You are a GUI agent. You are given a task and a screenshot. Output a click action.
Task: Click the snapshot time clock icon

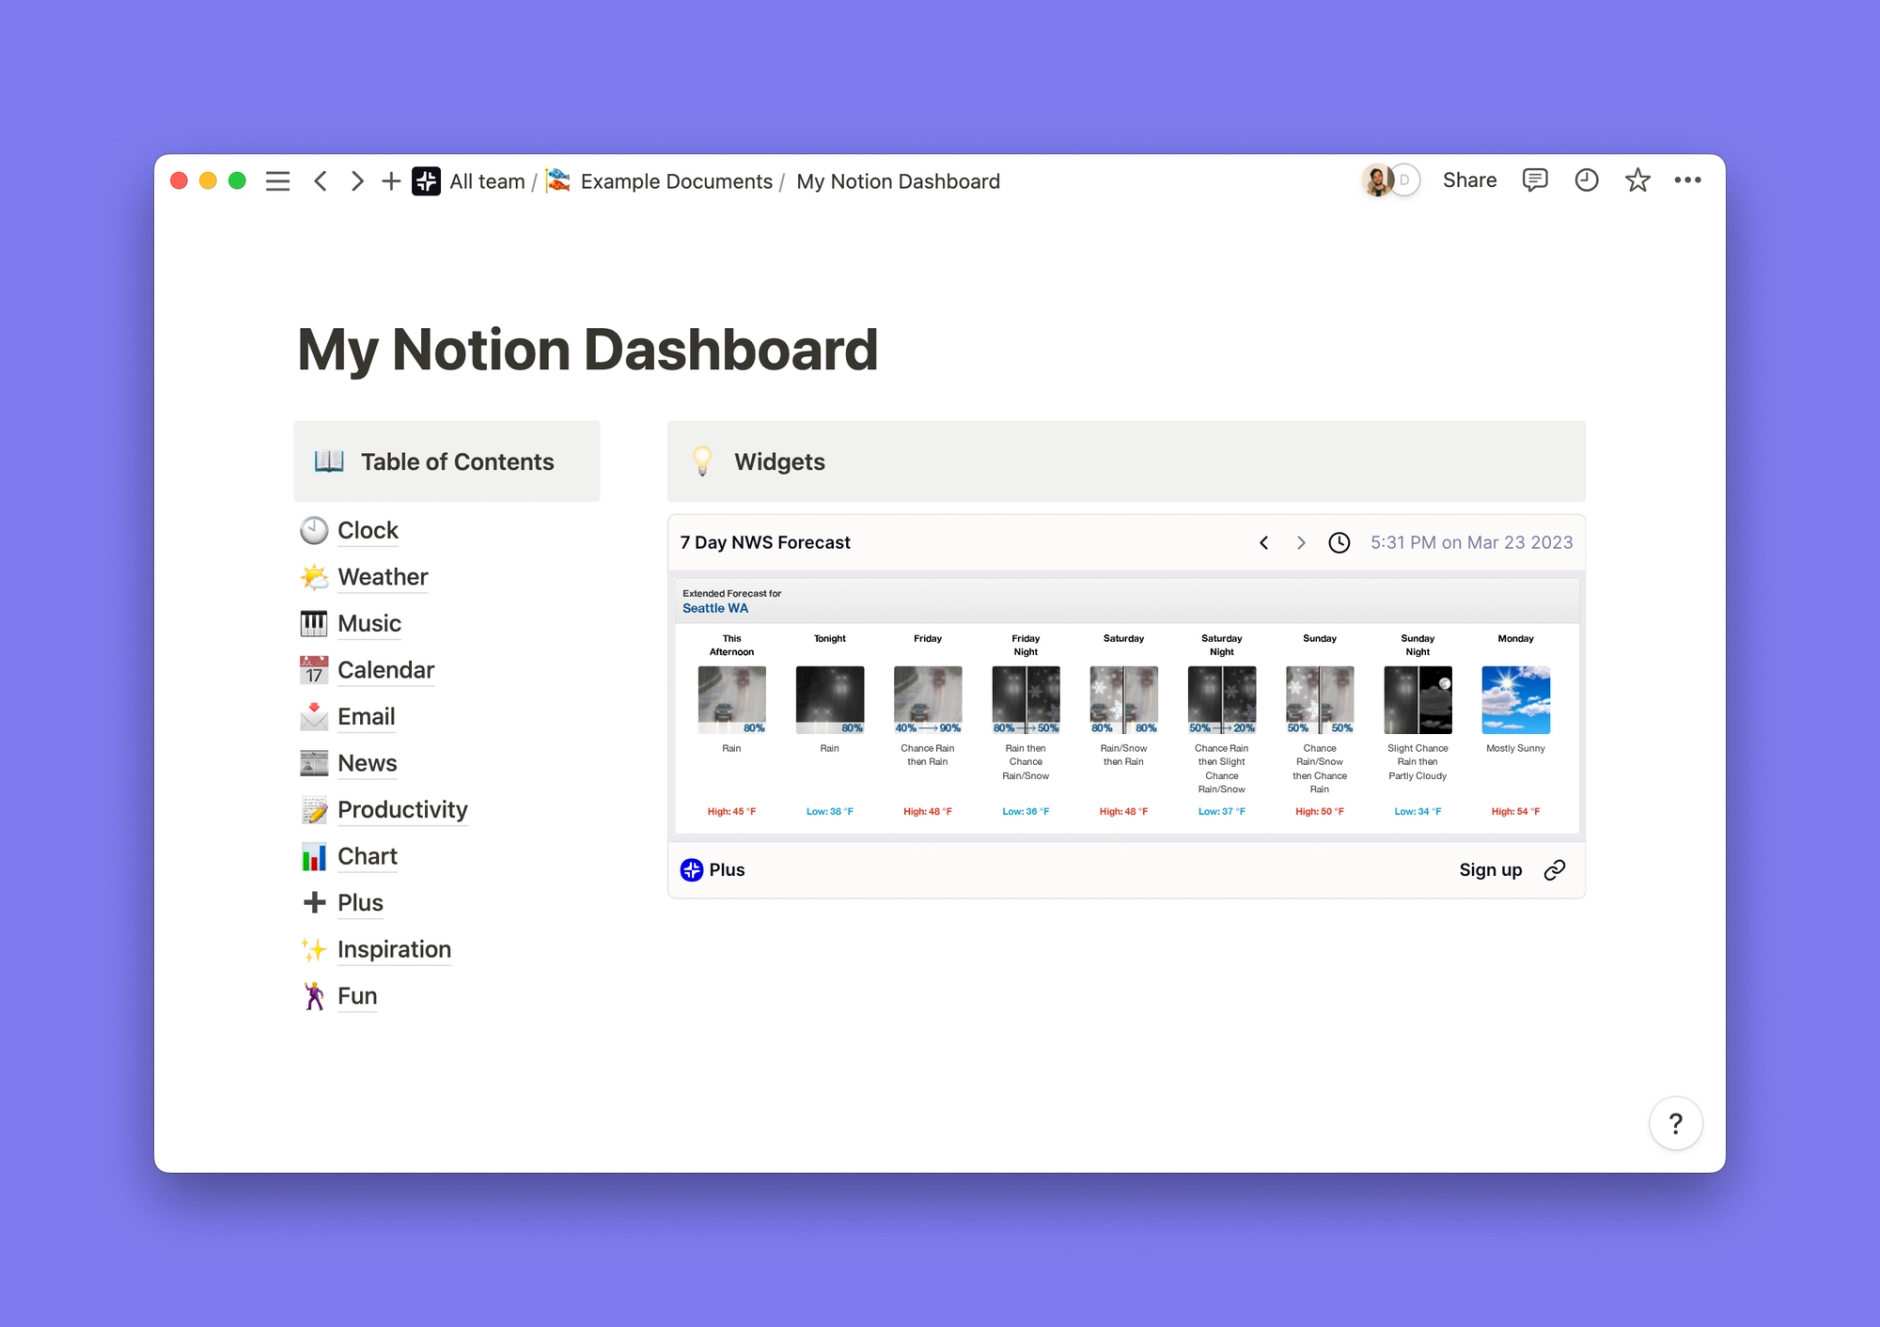click(x=1339, y=543)
